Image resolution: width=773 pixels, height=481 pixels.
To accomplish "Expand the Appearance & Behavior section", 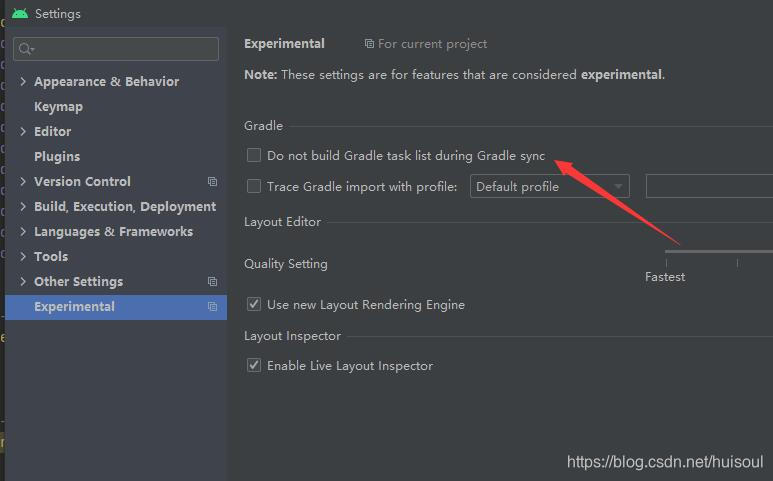I will coord(23,82).
